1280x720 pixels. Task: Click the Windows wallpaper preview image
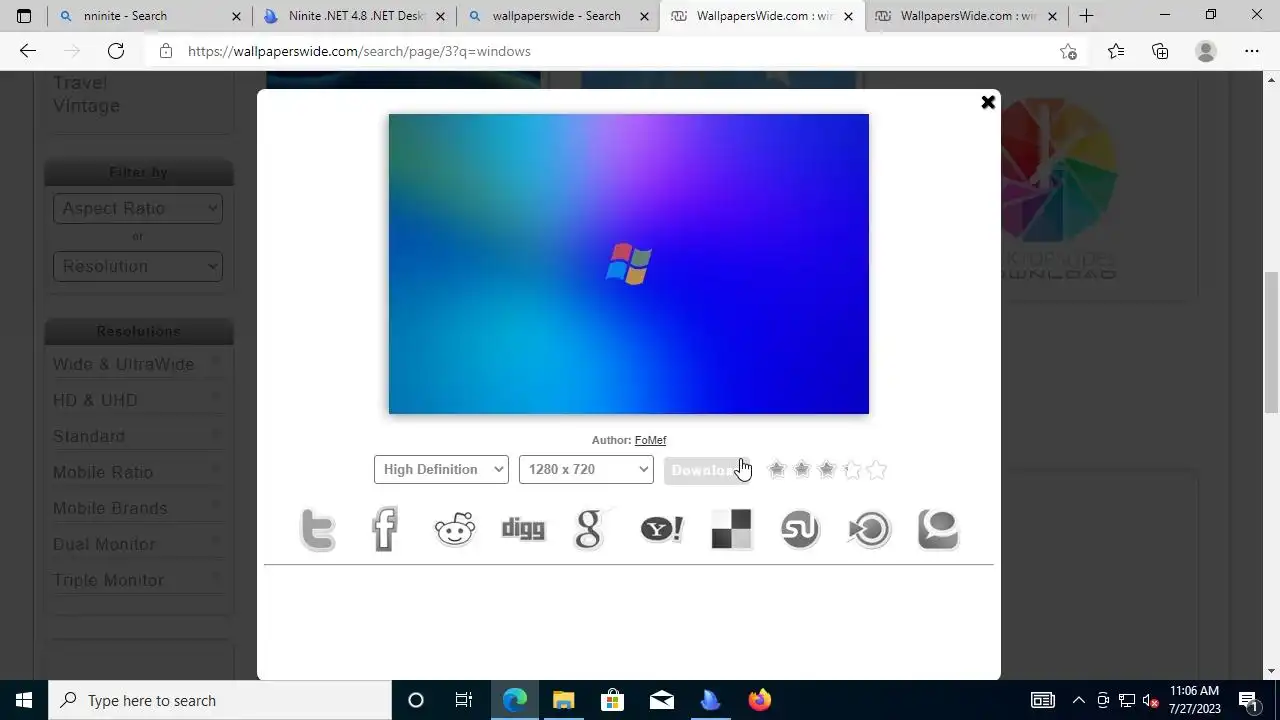pyautogui.click(x=629, y=264)
